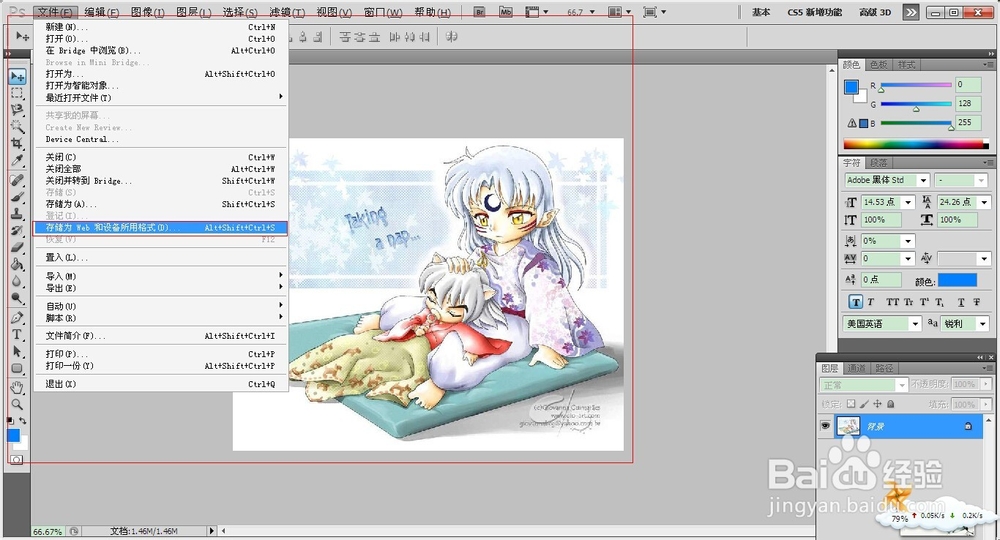This screenshot has height=540, width=1000.
Task: Select the Lasso tool
Action: pyautogui.click(x=17, y=110)
